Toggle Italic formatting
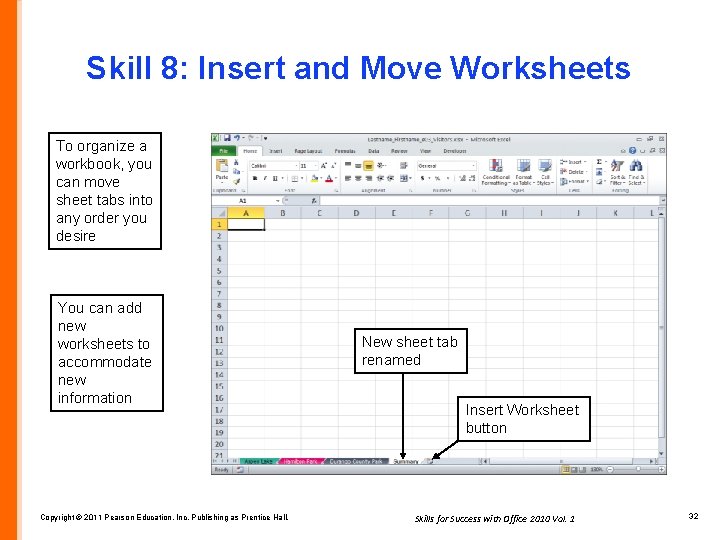Viewport: 720px width, 540px height. 265,179
